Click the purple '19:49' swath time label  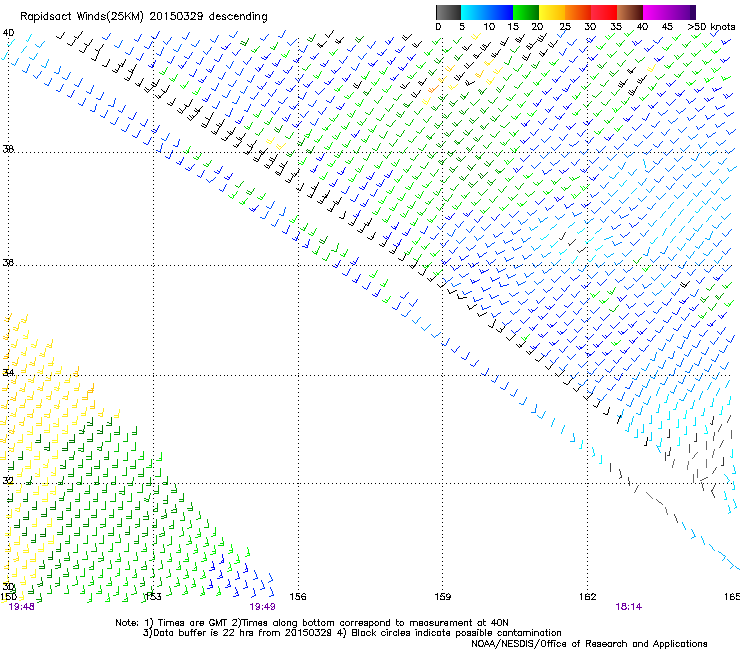(x=262, y=607)
